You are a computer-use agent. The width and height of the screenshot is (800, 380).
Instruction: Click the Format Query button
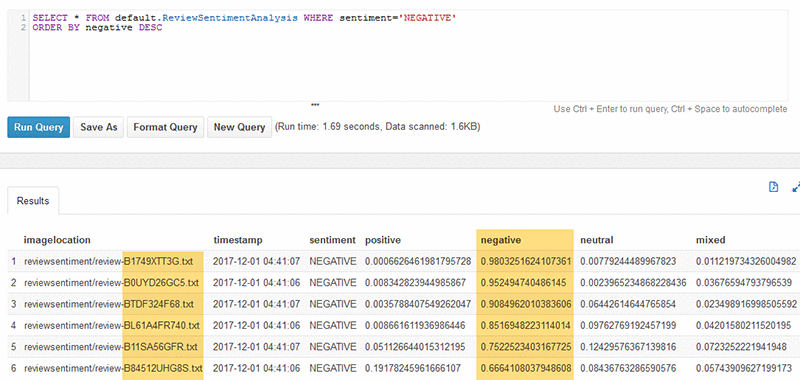pos(165,127)
